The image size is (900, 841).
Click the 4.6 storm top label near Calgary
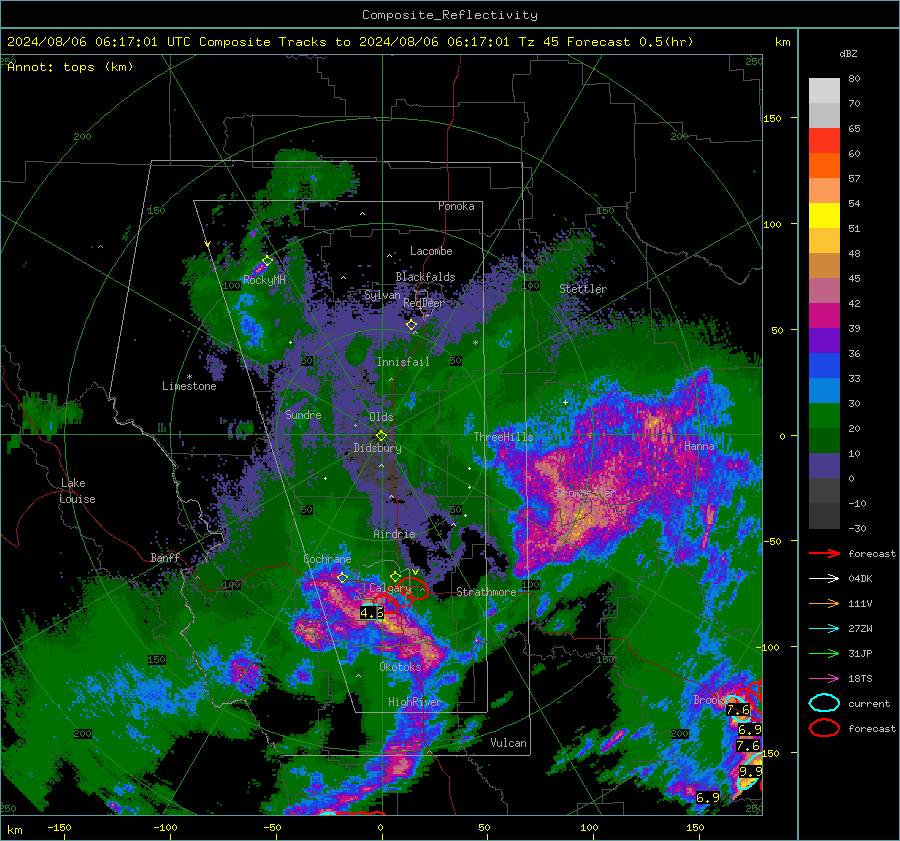click(x=371, y=613)
